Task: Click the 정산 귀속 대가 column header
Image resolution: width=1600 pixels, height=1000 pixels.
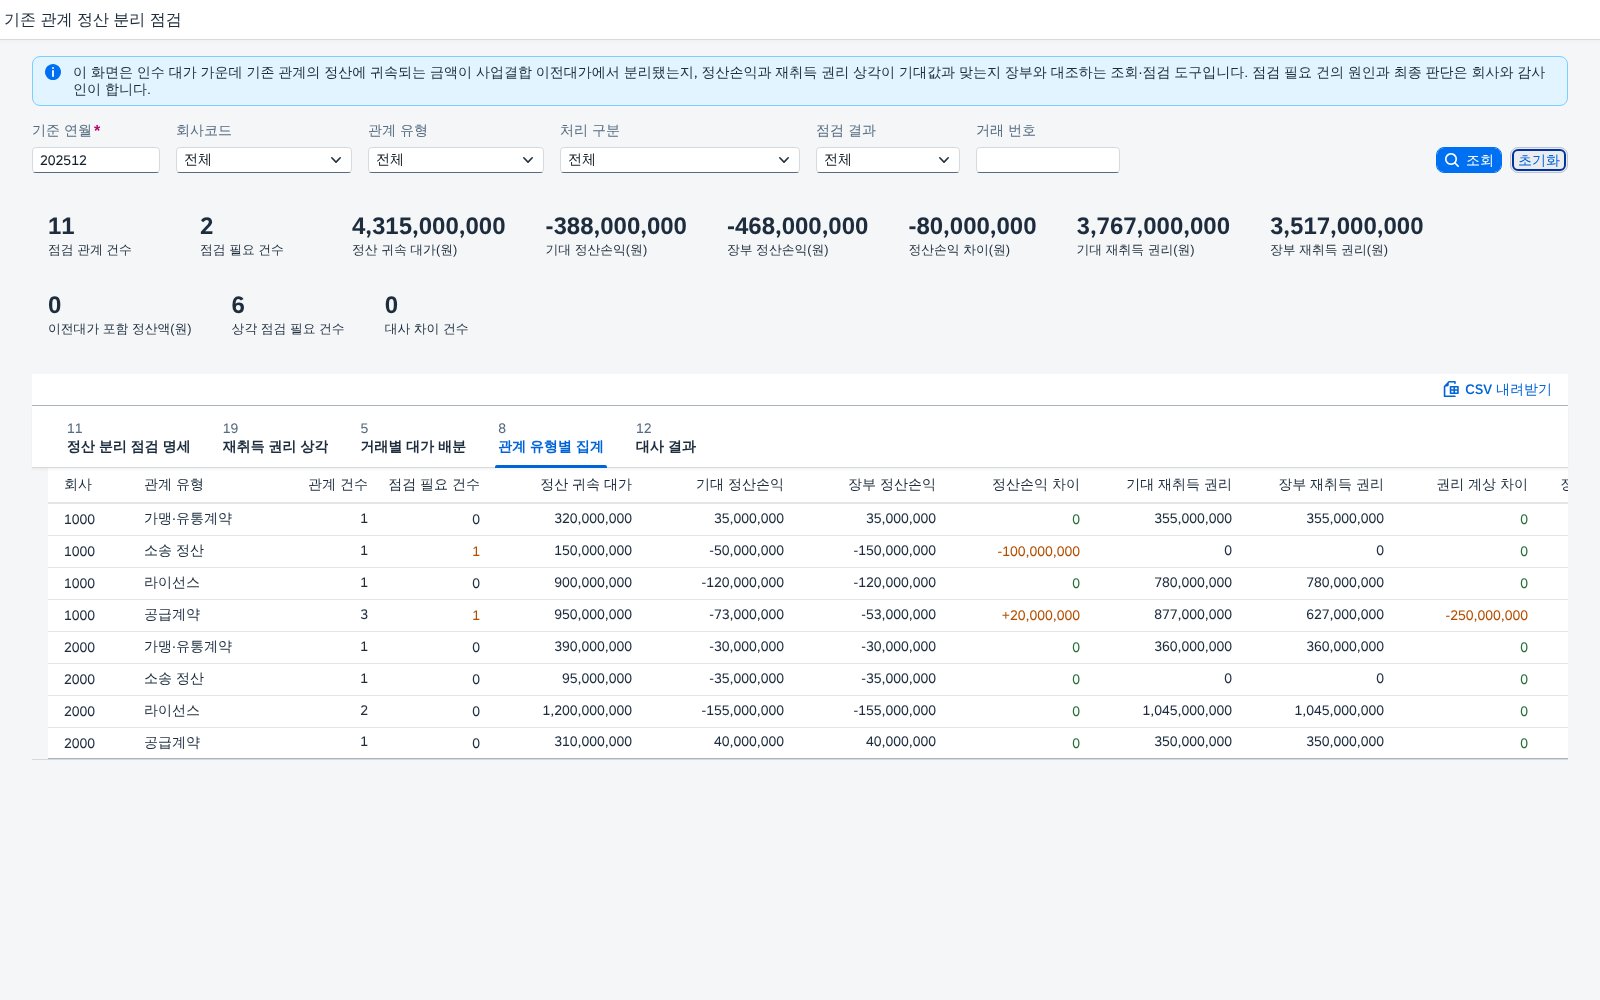Action: tap(586, 485)
